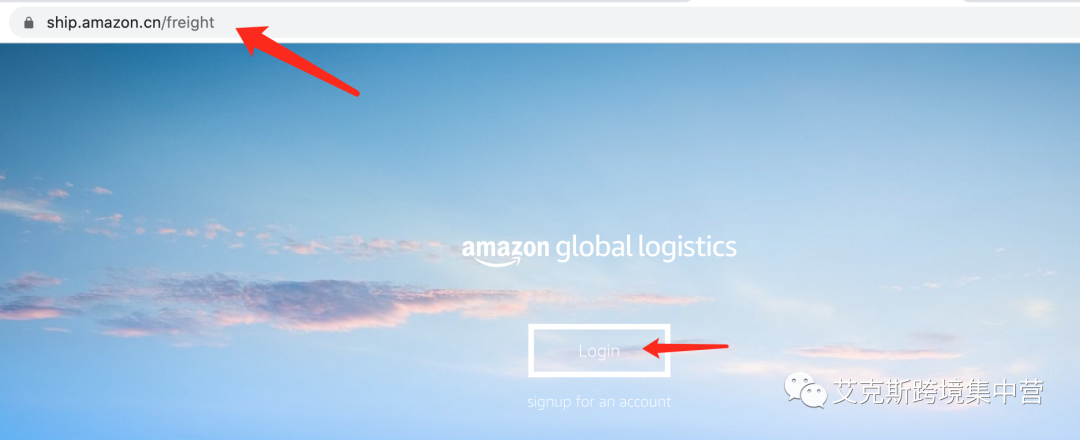This screenshot has width=1080, height=440.
Task: Click the /freight path in the URL
Action: pyautogui.click(x=188, y=23)
